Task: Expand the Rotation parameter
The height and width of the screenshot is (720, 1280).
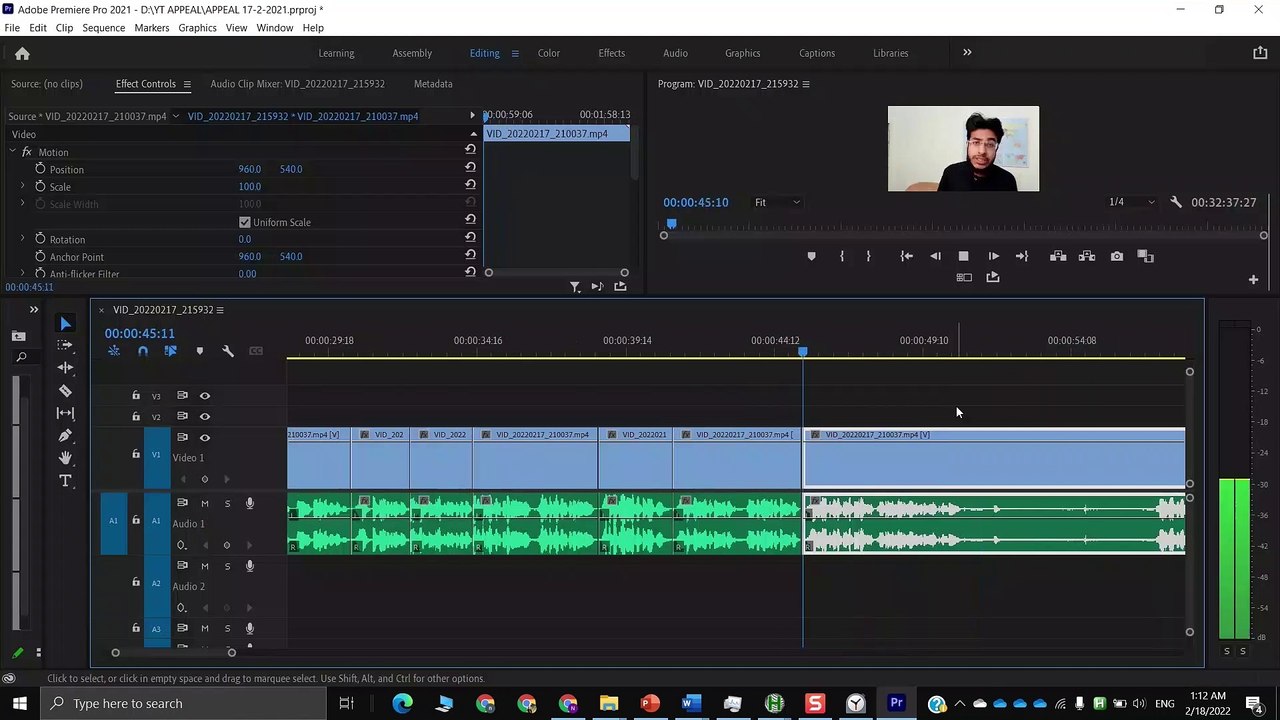Action: tap(22, 239)
